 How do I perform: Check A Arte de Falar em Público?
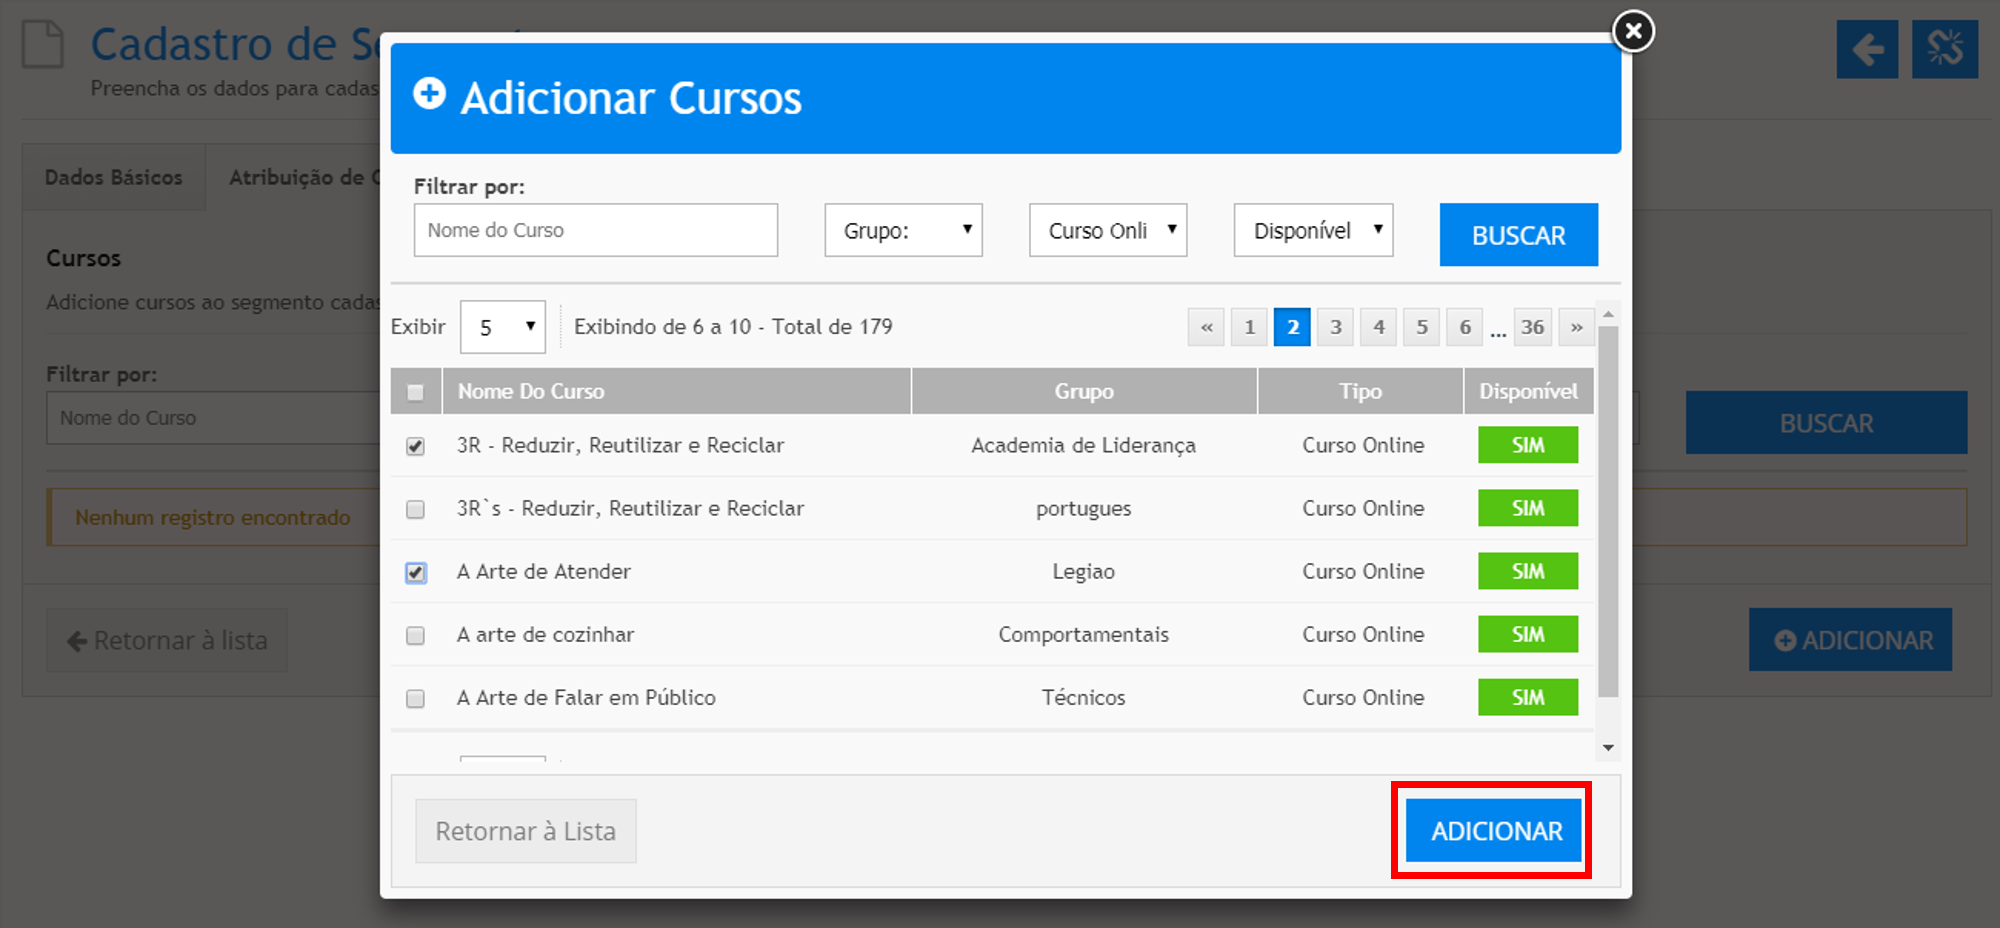pos(415,698)
